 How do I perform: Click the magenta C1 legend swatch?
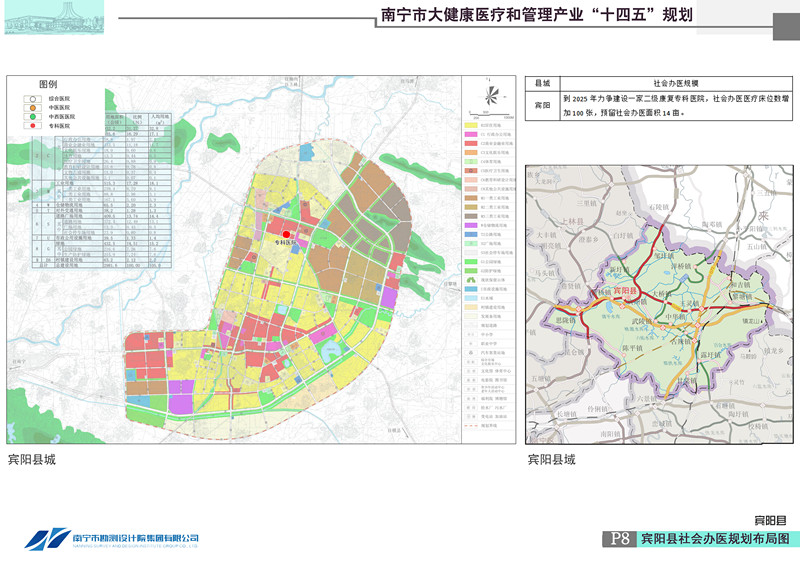[x=470, y=134]
